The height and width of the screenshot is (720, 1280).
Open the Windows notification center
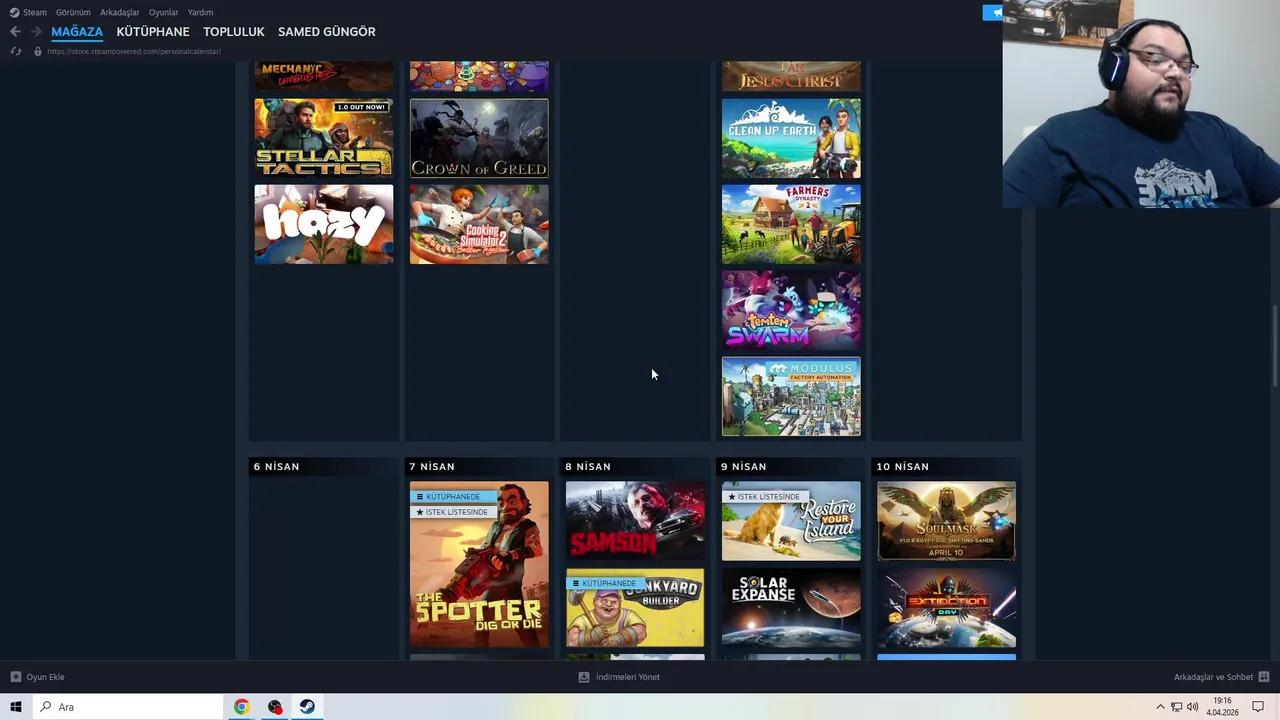[x=1258, y=707]
